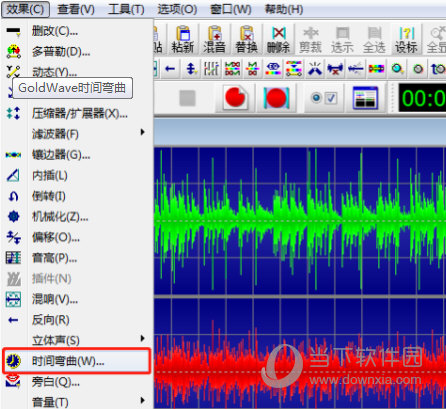Click the red record button

pyautogui.click(x=235, y=98)
